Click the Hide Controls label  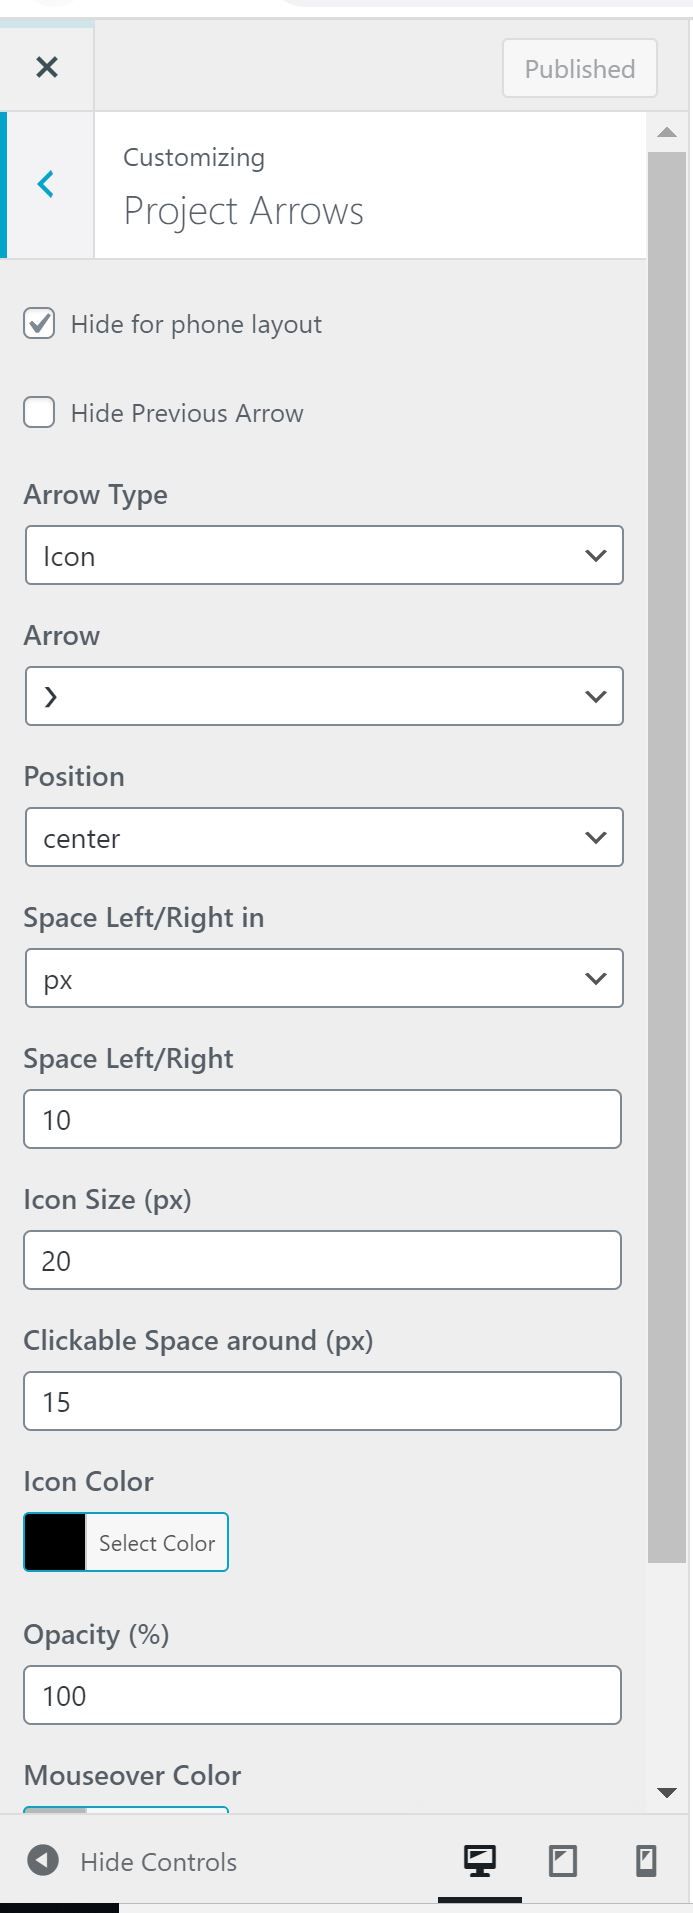[x=159, y=1861]
